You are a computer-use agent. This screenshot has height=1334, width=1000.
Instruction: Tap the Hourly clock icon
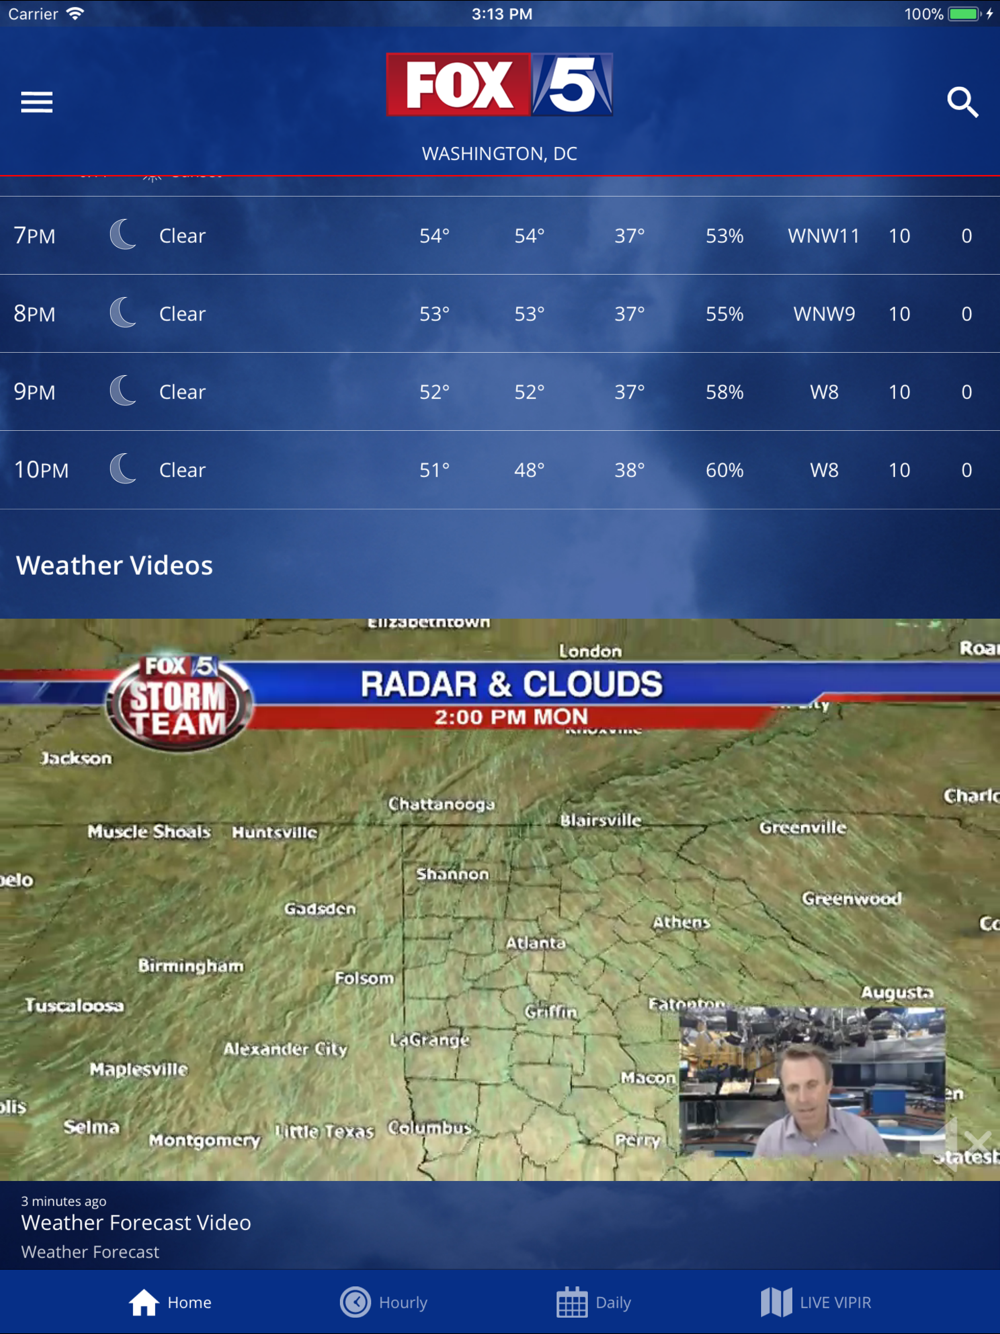(355, 1302)
